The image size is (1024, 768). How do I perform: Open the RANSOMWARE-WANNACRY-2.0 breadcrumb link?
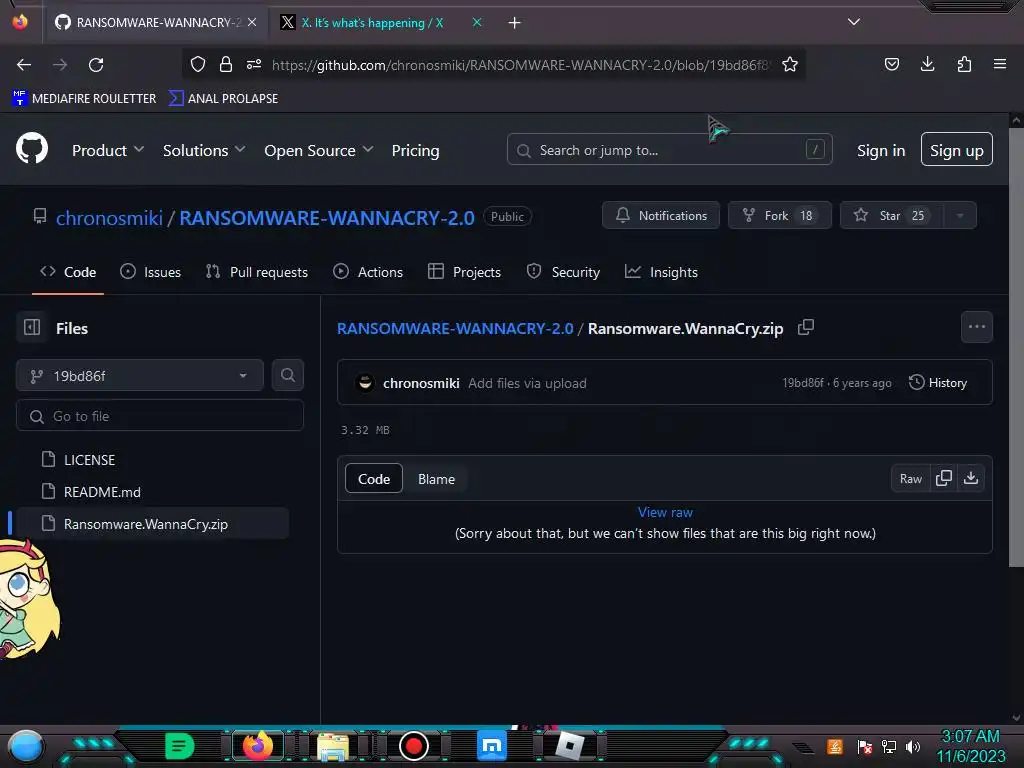(455, 328)
